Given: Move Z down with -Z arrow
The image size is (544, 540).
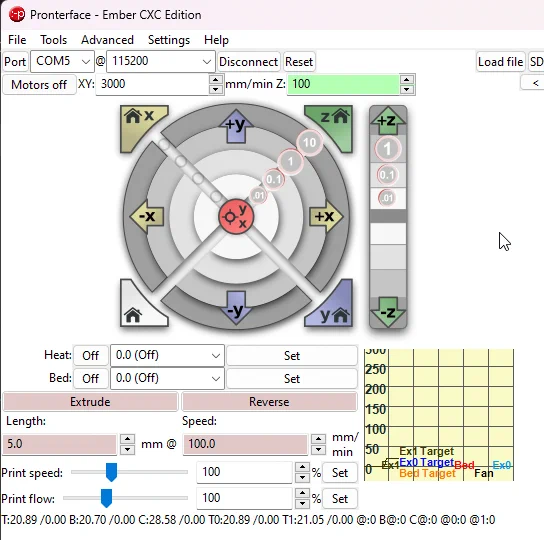Looking at the screenshot, I should (x=388, y=312).
